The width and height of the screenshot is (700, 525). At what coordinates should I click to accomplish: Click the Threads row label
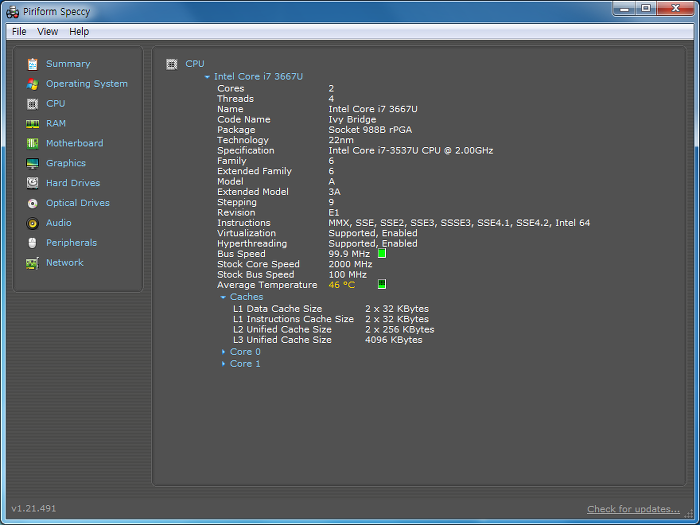point(235,99)
